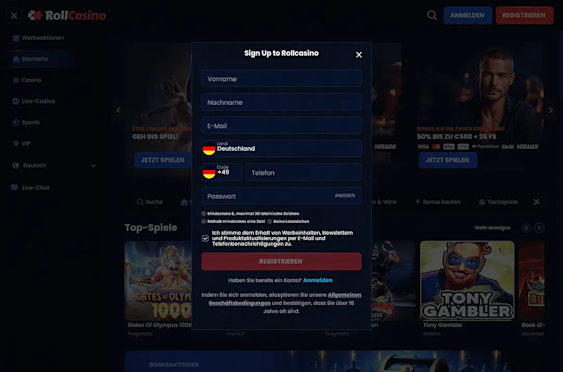Close the Sign Up dialog
Image resolution: width=563 pixels, height=372 pixels.
tap(359, 55)
